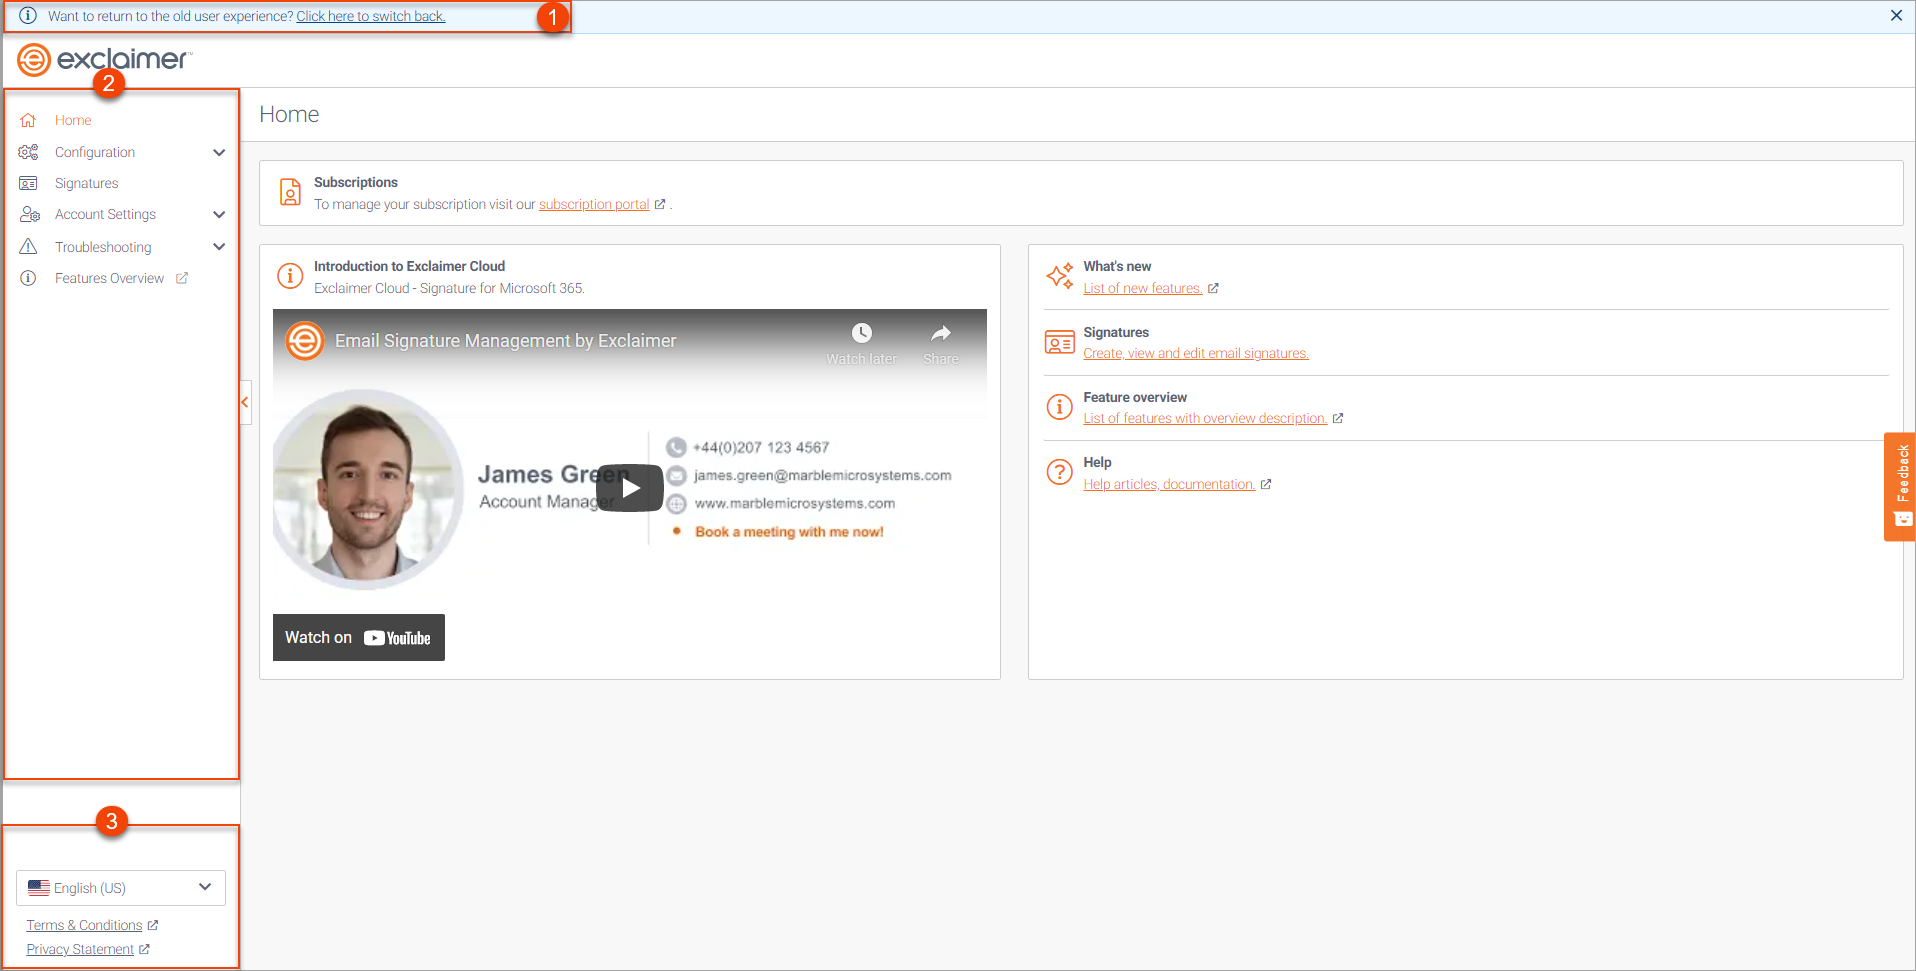Open the English (US) language dropdown
Screen dimensions: 1916x971
pyautogui.click(x=121, y=888)
